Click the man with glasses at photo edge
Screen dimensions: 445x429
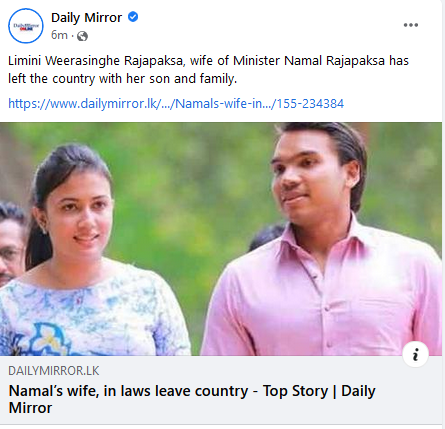pyautogui.click(x=12, y=243)
